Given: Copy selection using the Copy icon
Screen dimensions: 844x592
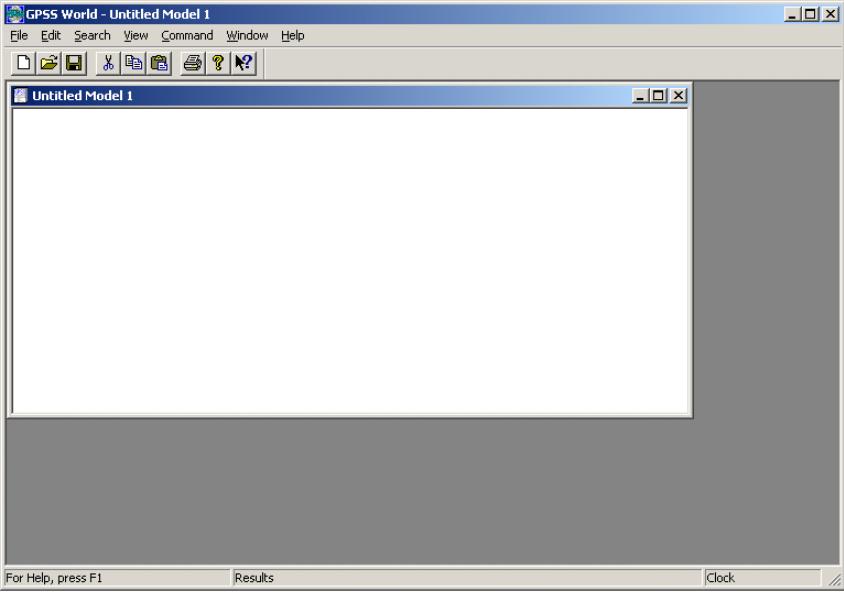Looking at the screenshot, I should coord(133,63).
